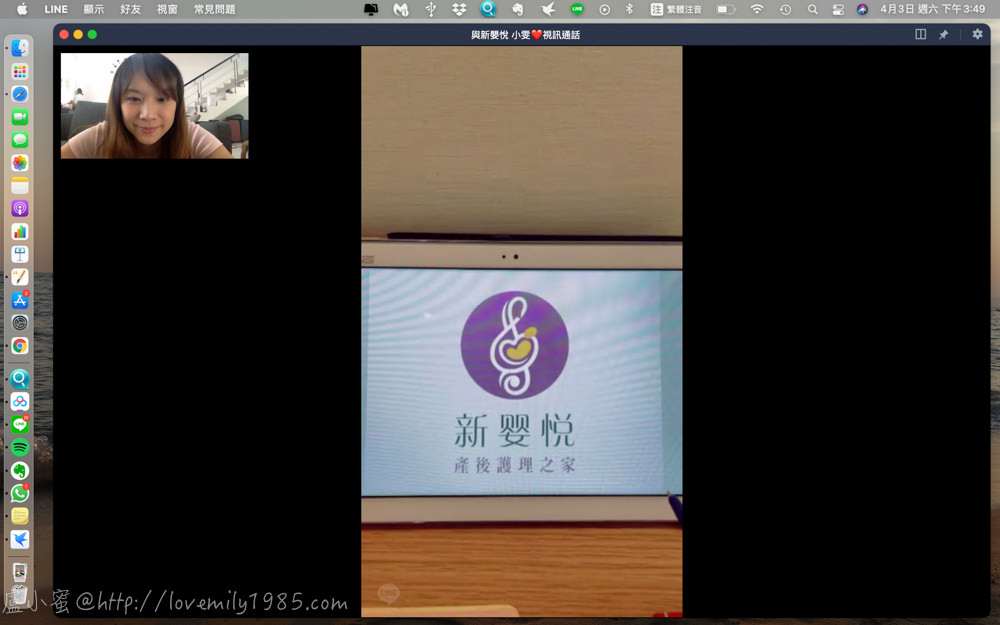
Task: Open Dropbox menu bar icon
Action: point(459,9)
